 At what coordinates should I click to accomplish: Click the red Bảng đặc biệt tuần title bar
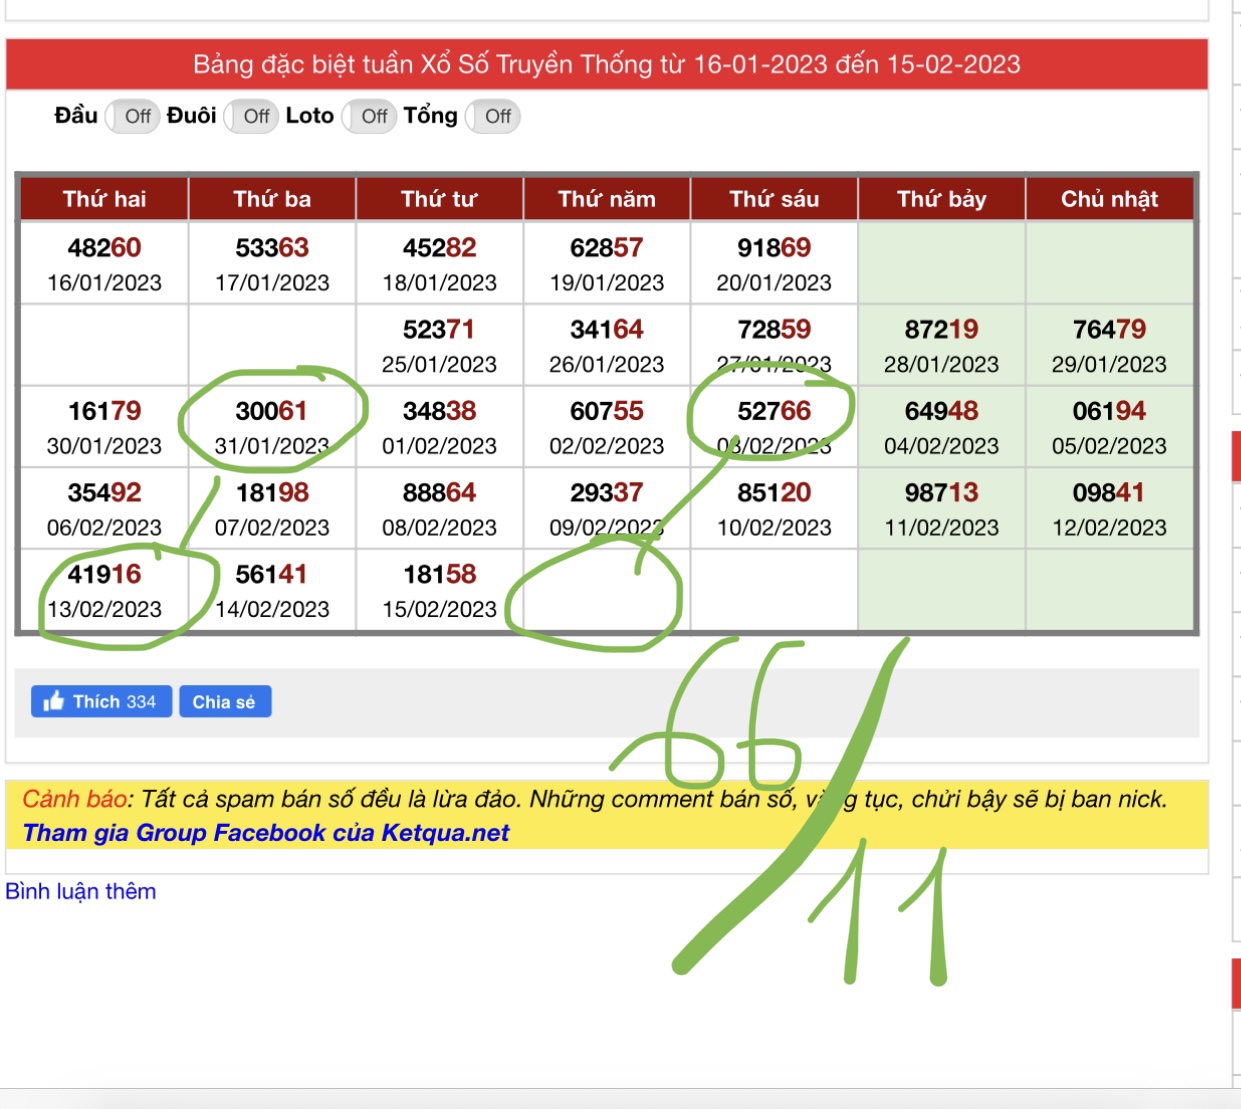(x=606, y=65)
